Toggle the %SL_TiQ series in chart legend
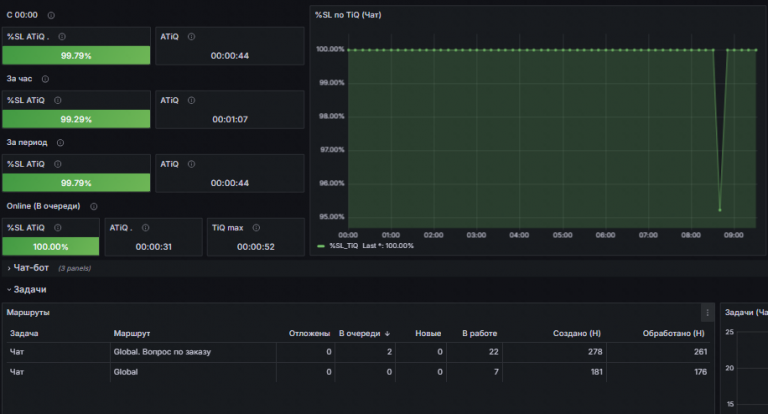 [343, 246]
